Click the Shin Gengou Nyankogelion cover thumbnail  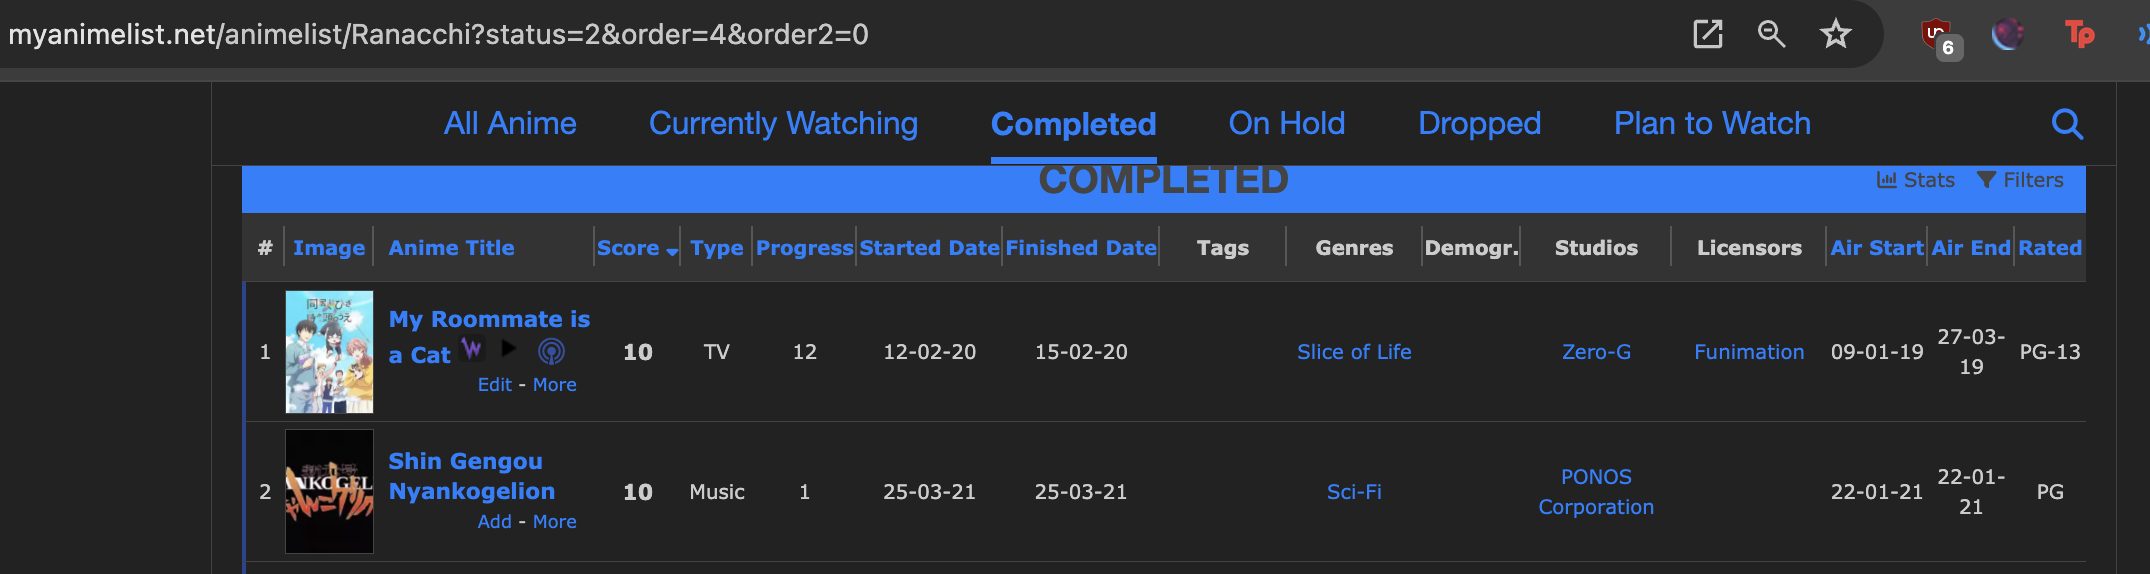tap(329, 491)
